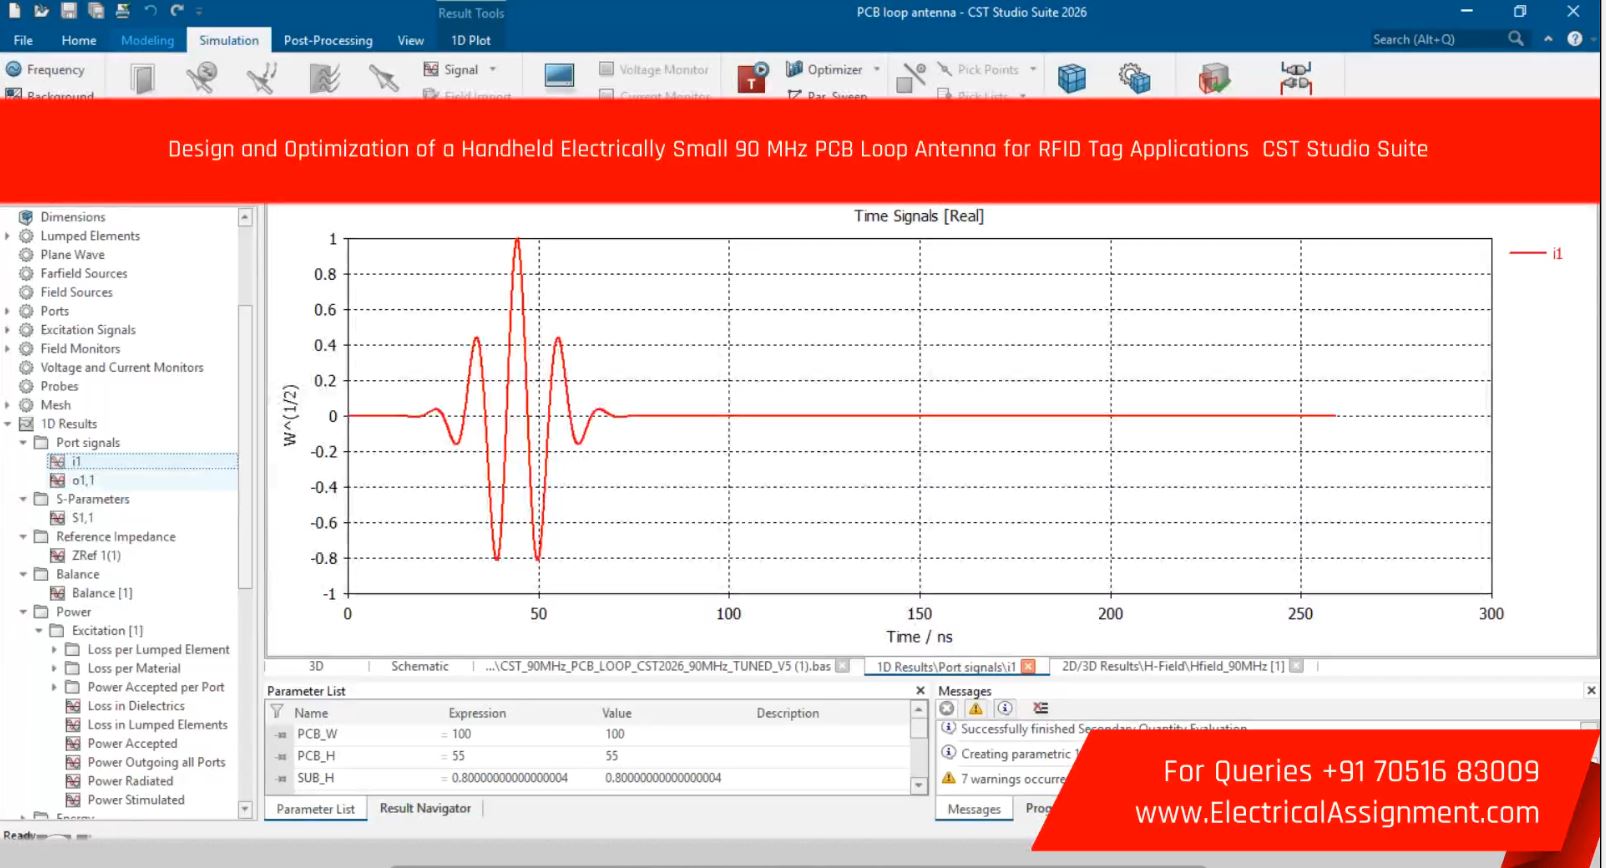The image size is (1606, 868).
Task: Switch to the Modeling ribbon tab
Action: tap(147, 40)
